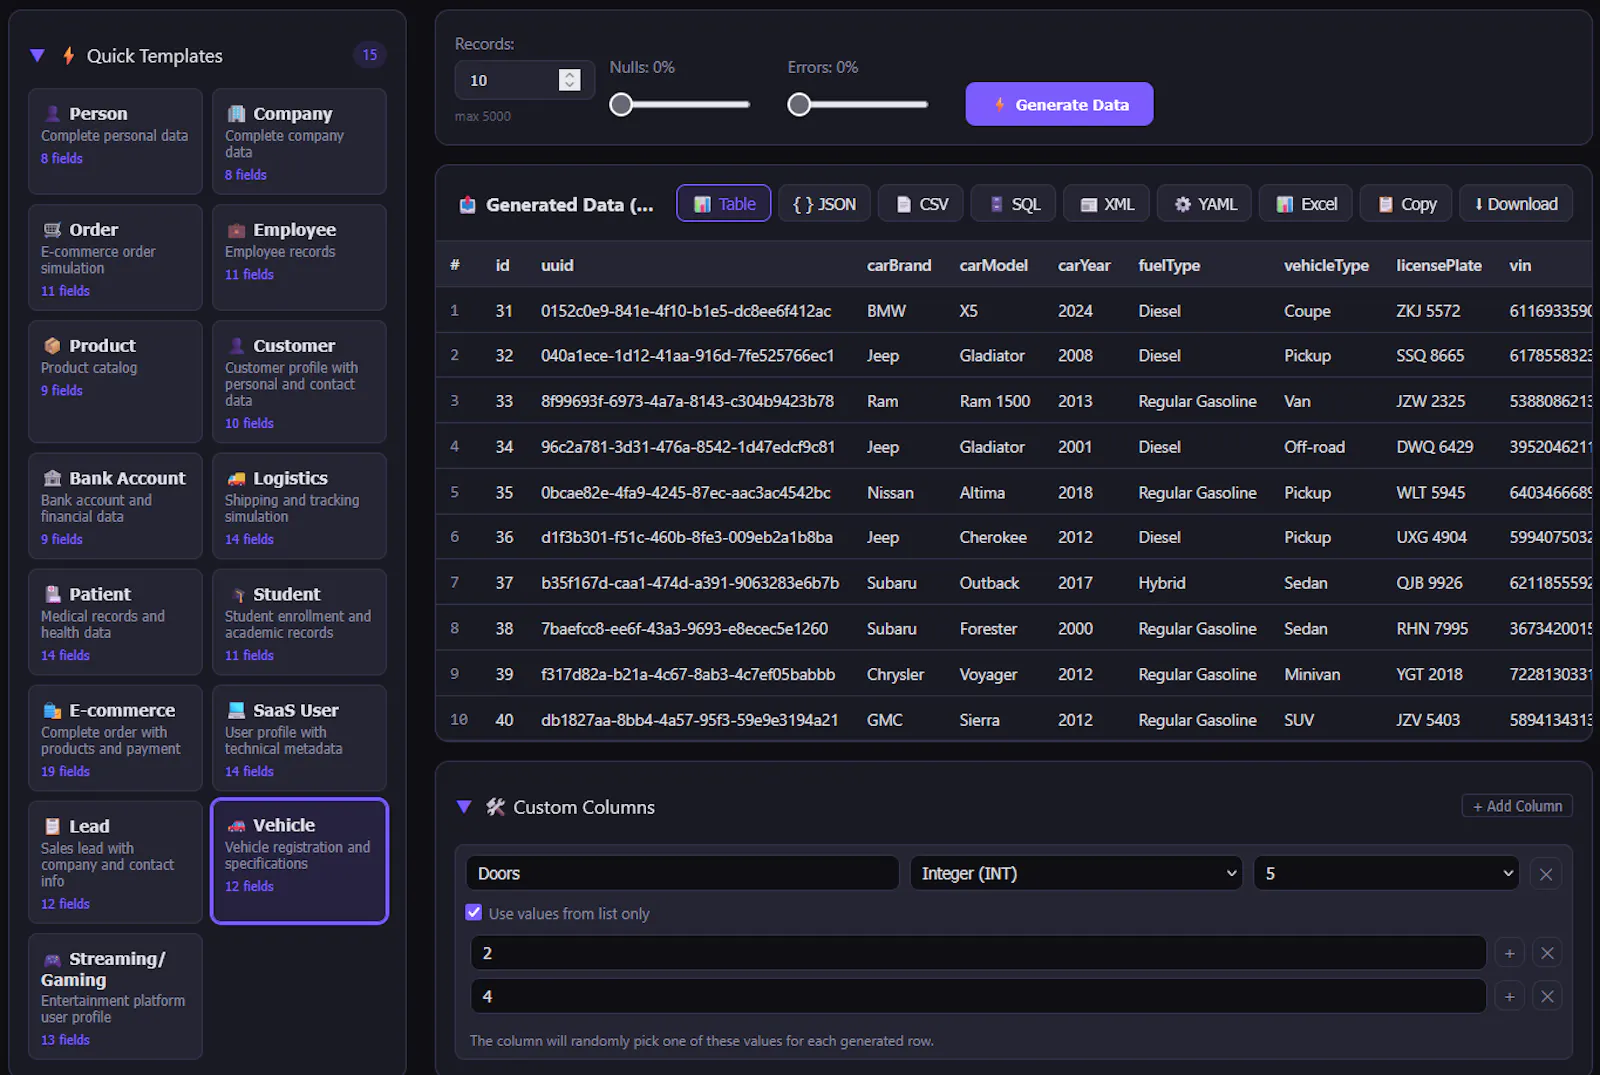Click the Hybrid fuel type cell
The image size is (1600, 1075).
(1162, 583)
